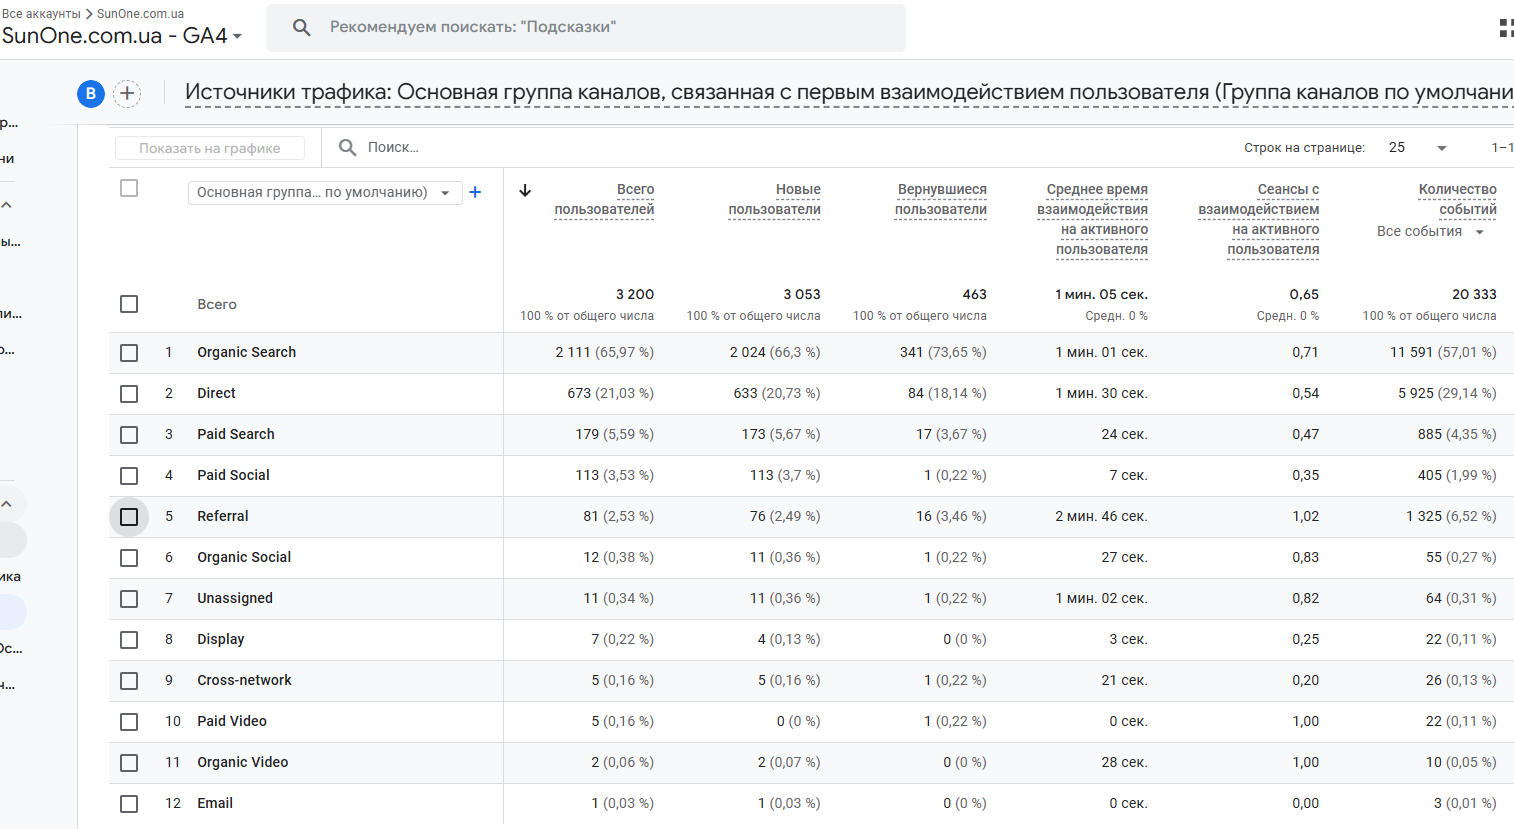Viewport: 1514px width, 829px height.
Task: Click the Показать на графике button
Action: pyautogui.click(x=210, y=148)
